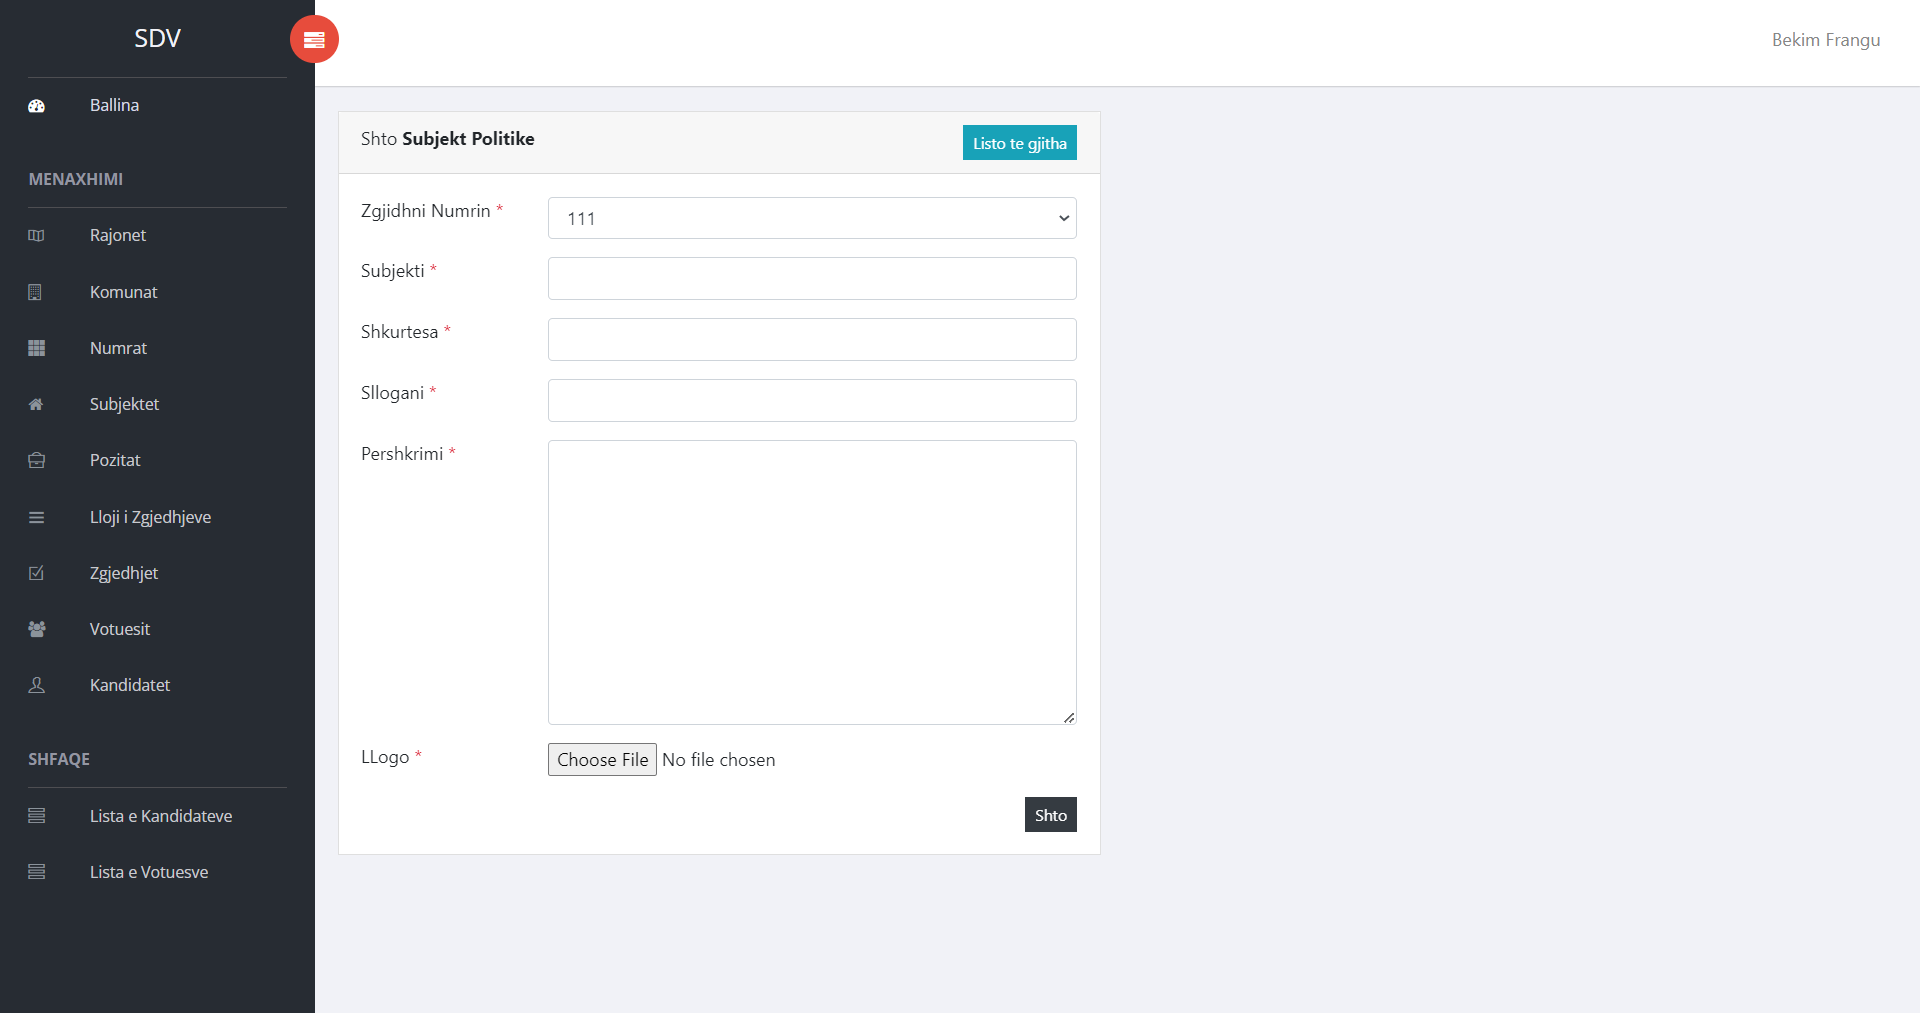The image size is (1920, 1013).
Task: Toggle the red sidebar collapse button
Action: tap(314, 39)
